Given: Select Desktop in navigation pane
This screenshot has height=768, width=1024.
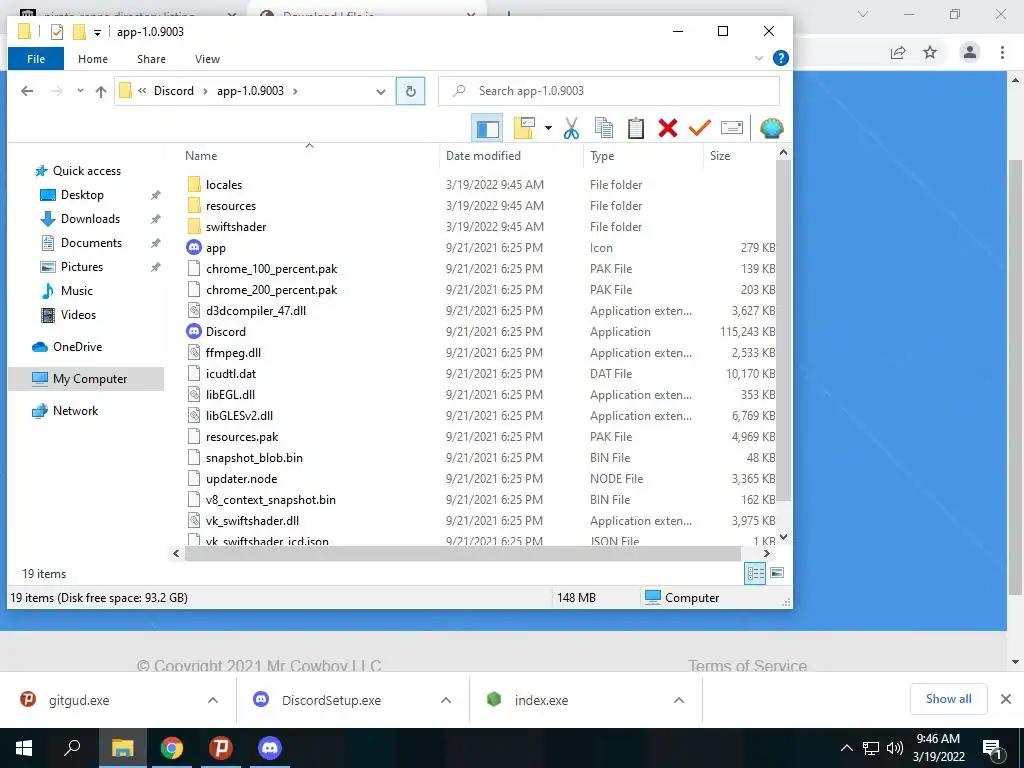Looking at the screenshot, I should point(82,195).
